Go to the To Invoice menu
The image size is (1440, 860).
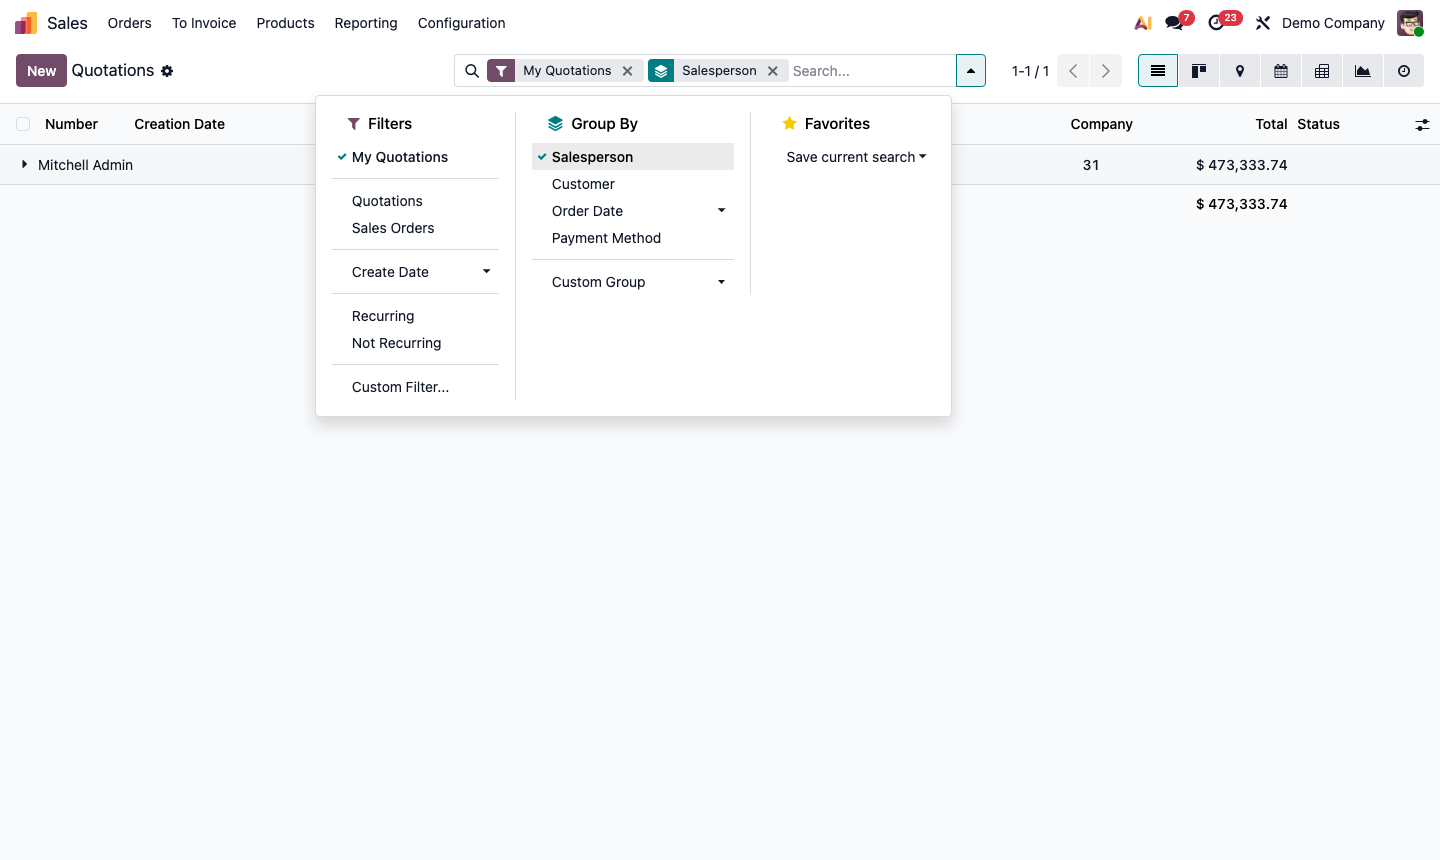(x=204, y=22)
